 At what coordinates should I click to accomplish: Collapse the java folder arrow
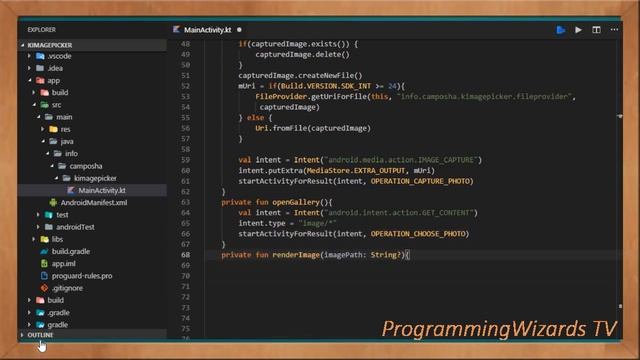(43, 142)
